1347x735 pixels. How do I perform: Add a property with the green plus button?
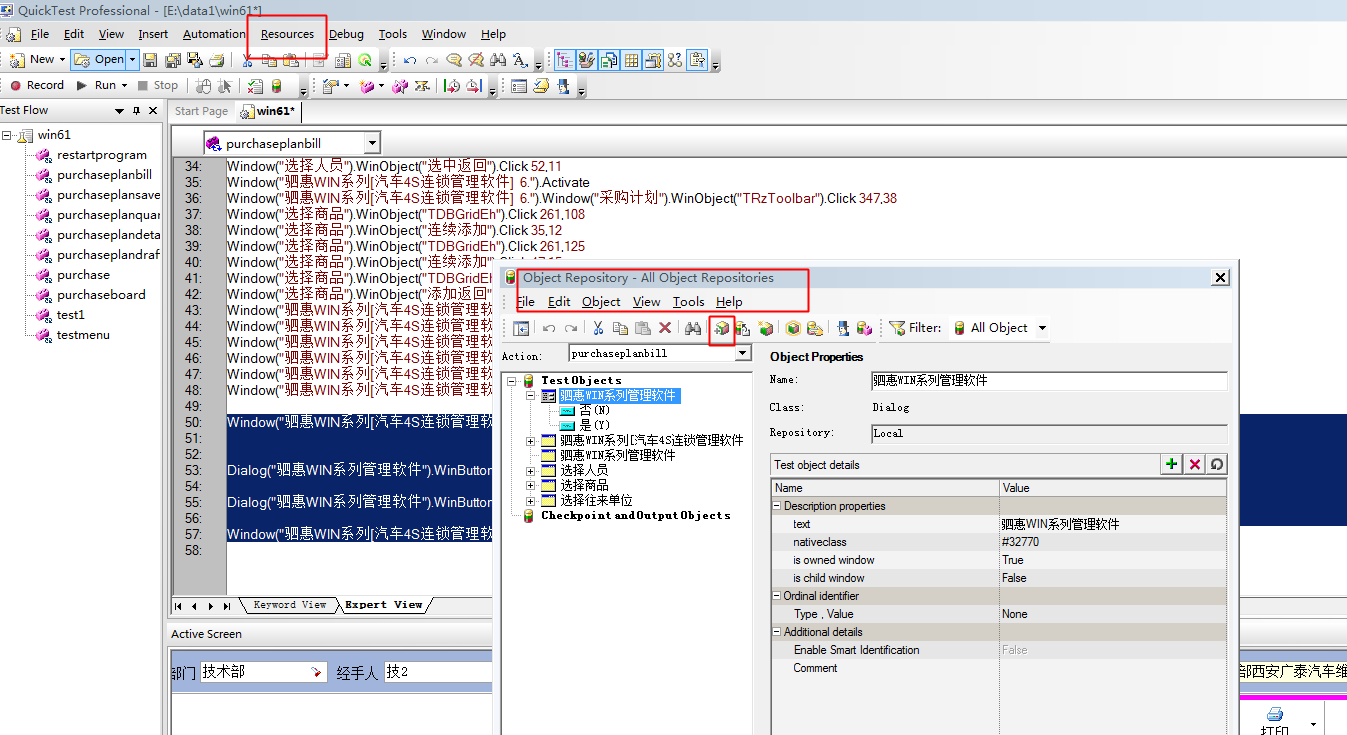coord(1171,464)
